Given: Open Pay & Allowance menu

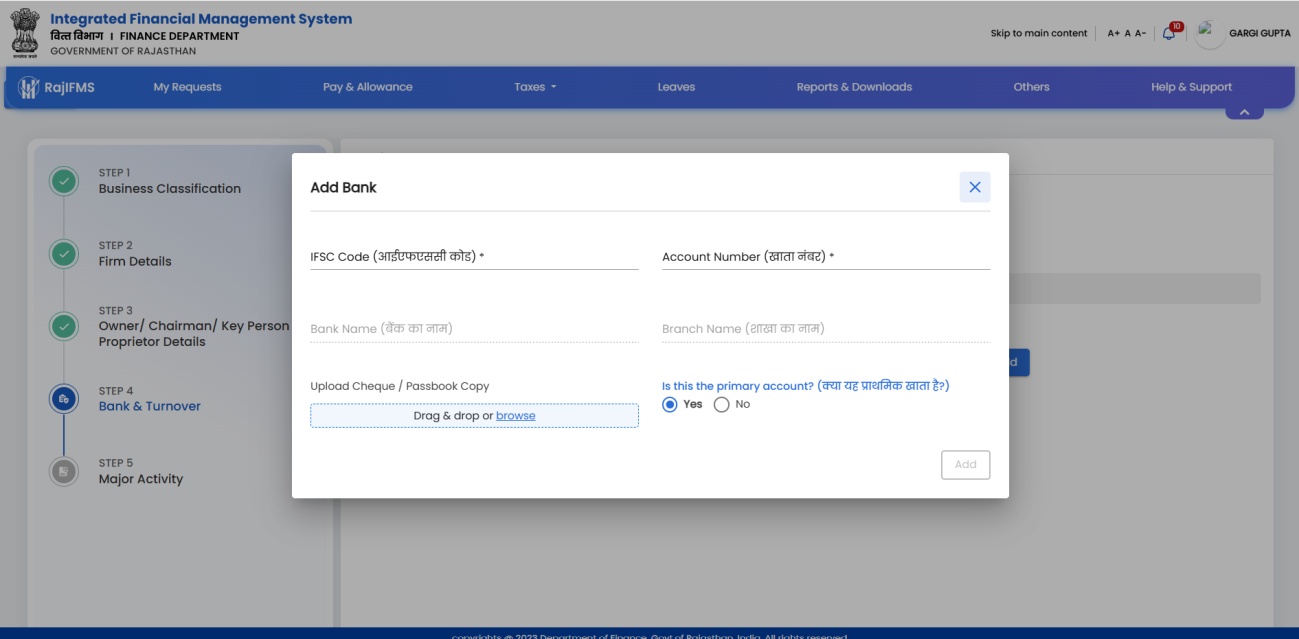Looking at the screenshot, I should point(367,87).
